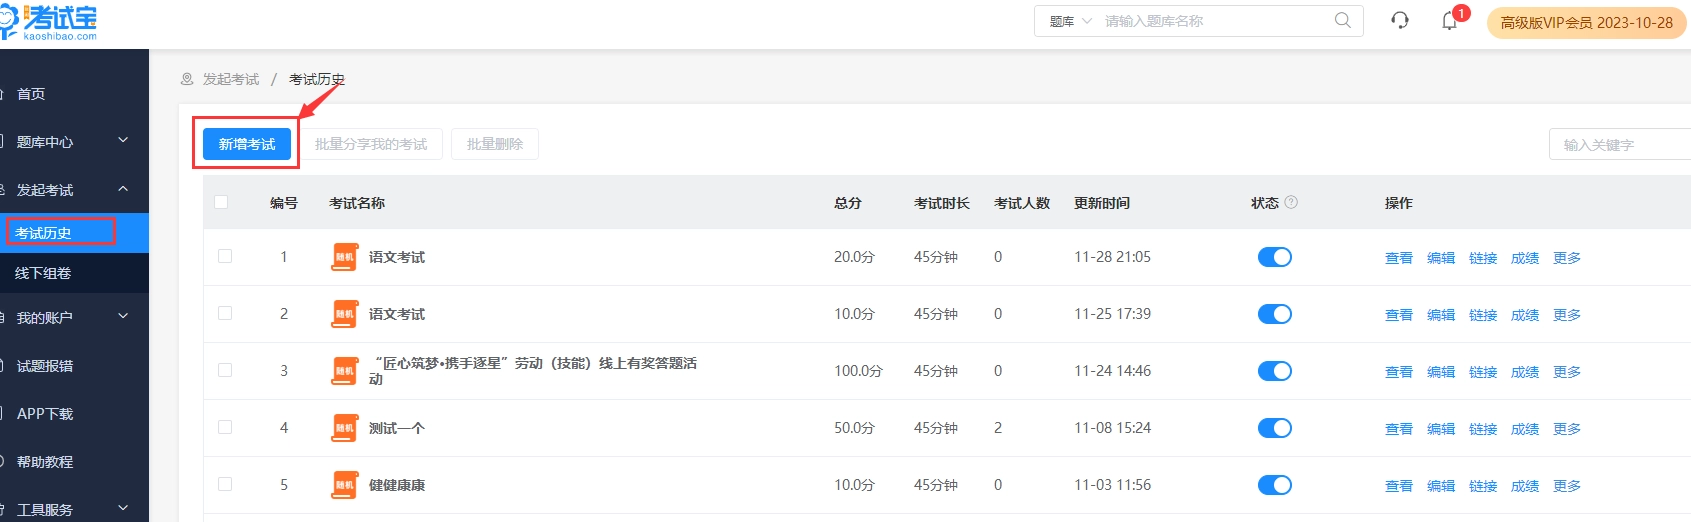Click the customer service headset icon
This screenshot has width=1691, height=522.
[1400, 21]
